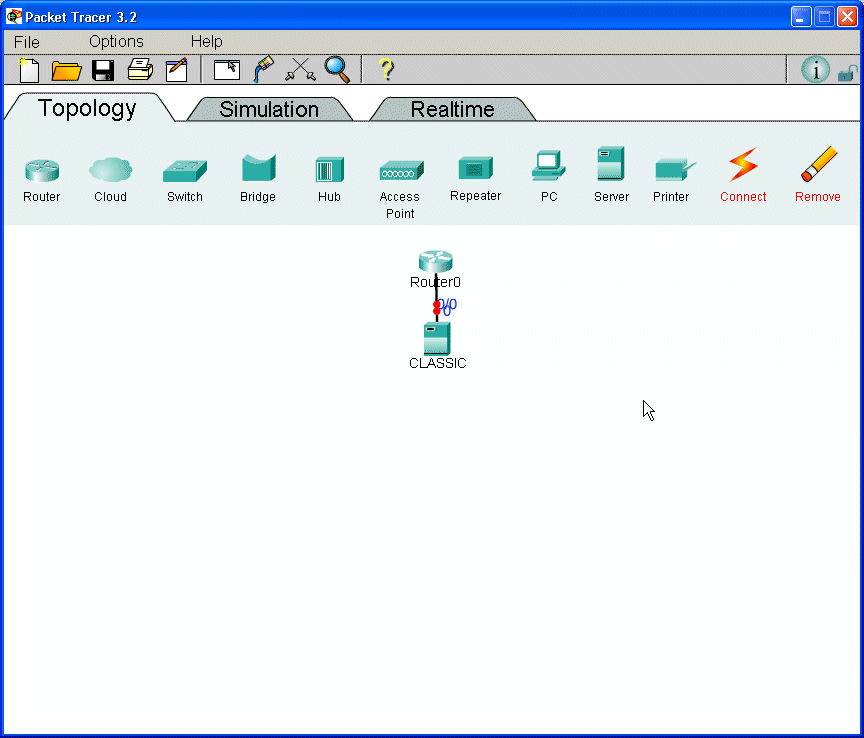Viewport: 864px width, 738px height.
Task: Select the Printer device icon
Action: tap(674, 170)
